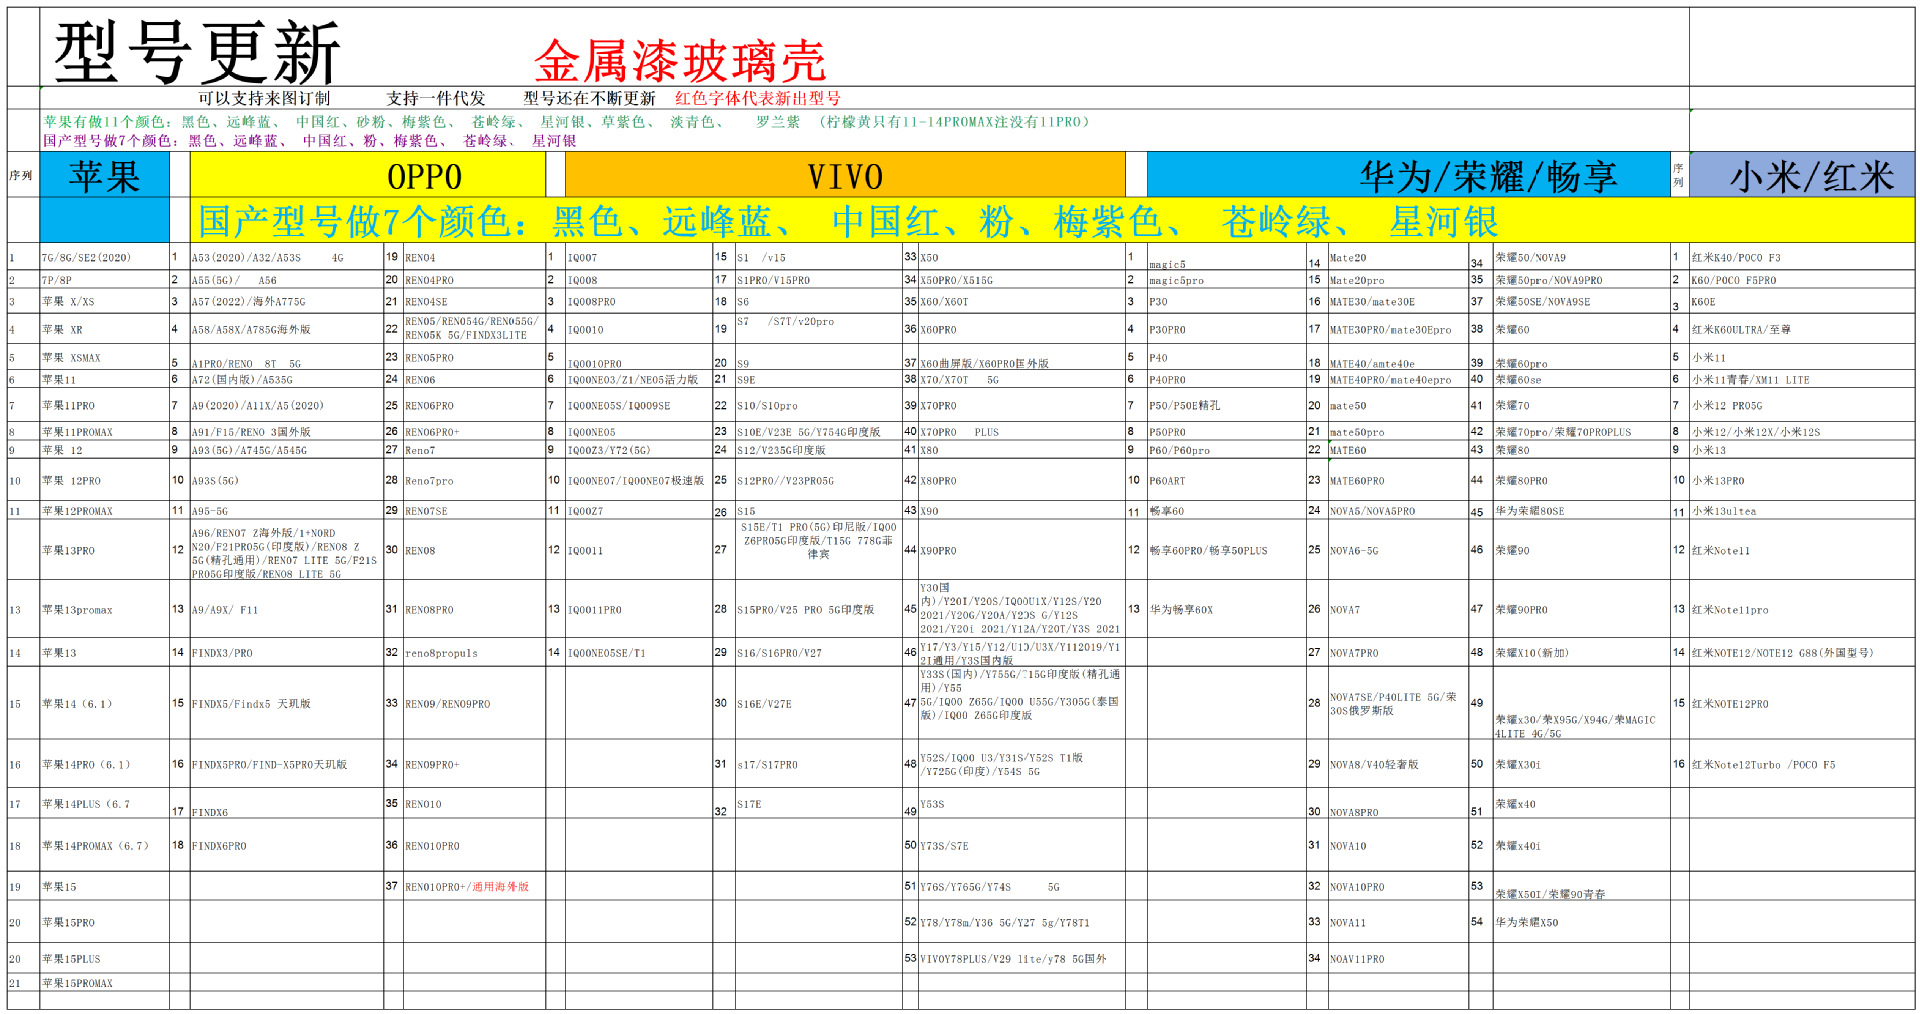Screen dimensions: 1920x1014
Task: Select the NOVA11 cell
Action: tap(1398, 922)
